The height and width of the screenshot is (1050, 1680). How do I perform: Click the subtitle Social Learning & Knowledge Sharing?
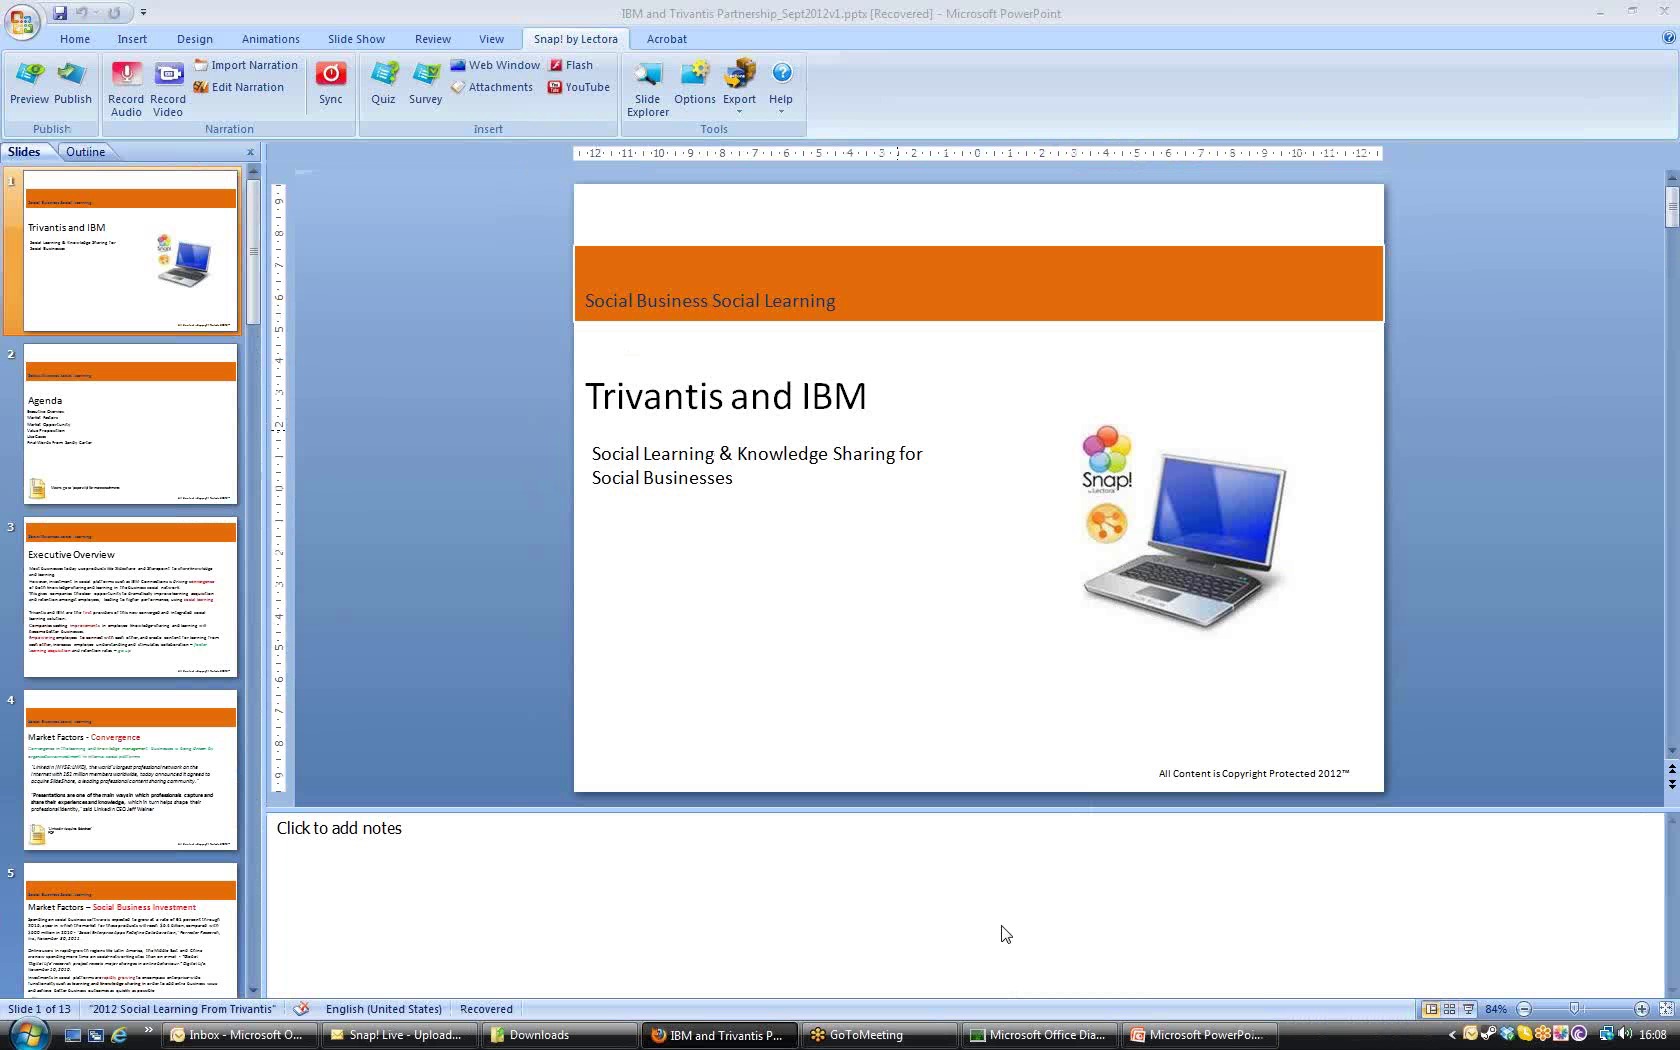(x=757, y=466)
